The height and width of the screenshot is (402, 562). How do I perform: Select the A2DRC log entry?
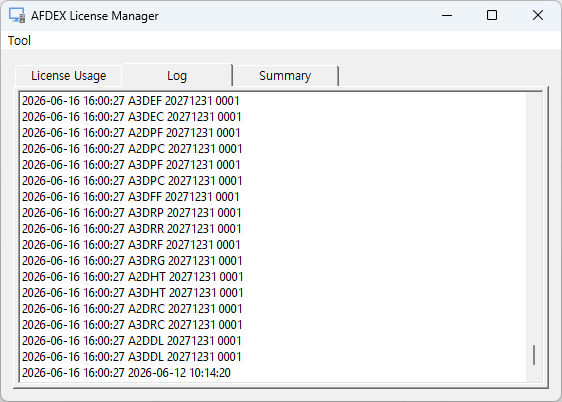click(x=132, y=309)
